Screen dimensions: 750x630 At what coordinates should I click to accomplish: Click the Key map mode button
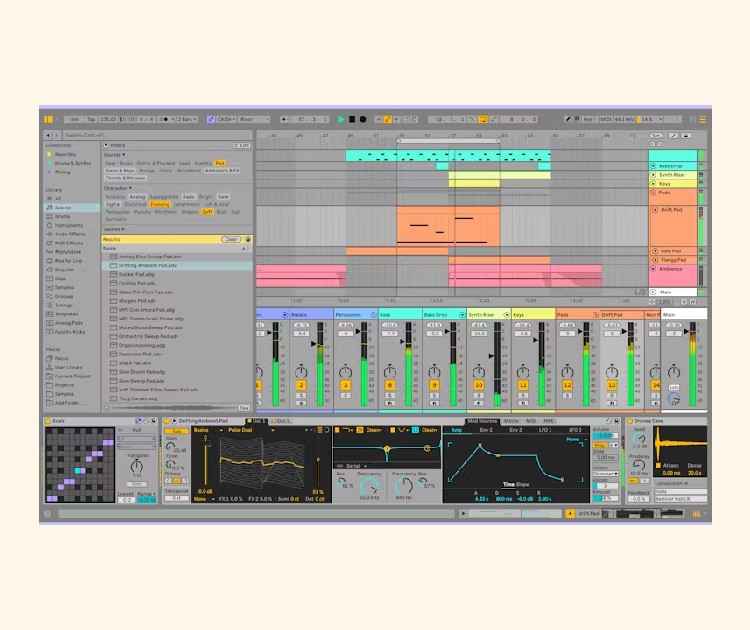point(588,119)
